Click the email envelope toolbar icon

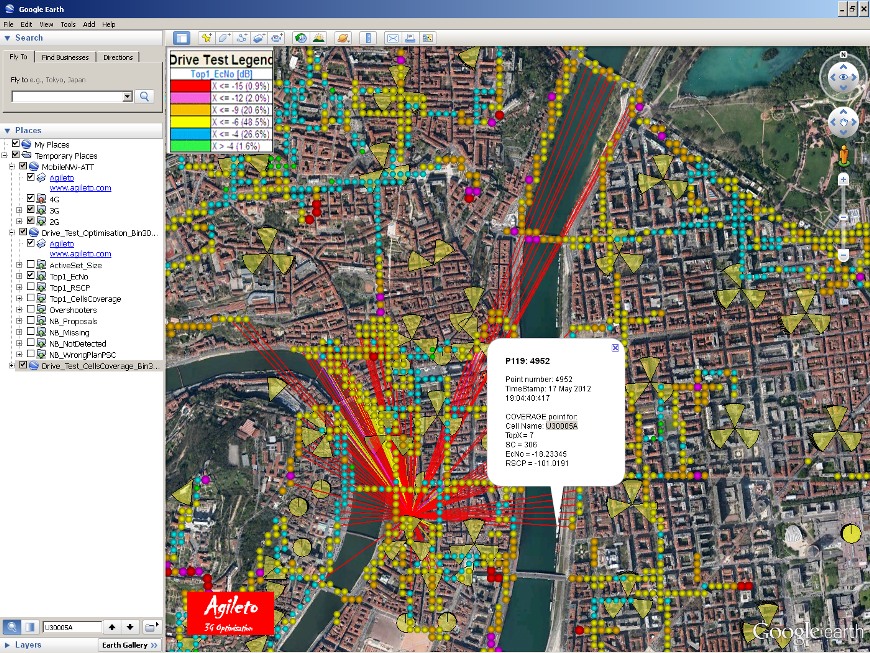(393, 38)
